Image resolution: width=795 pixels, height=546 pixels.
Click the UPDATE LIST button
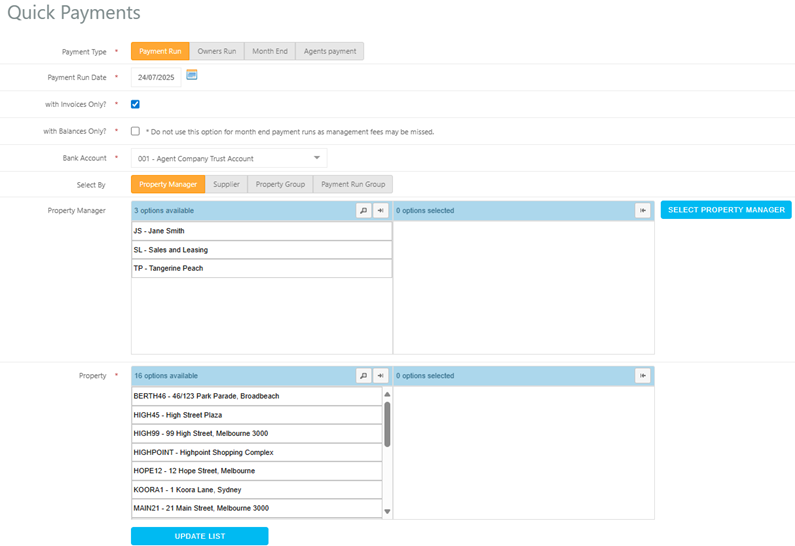pos(200,536)
